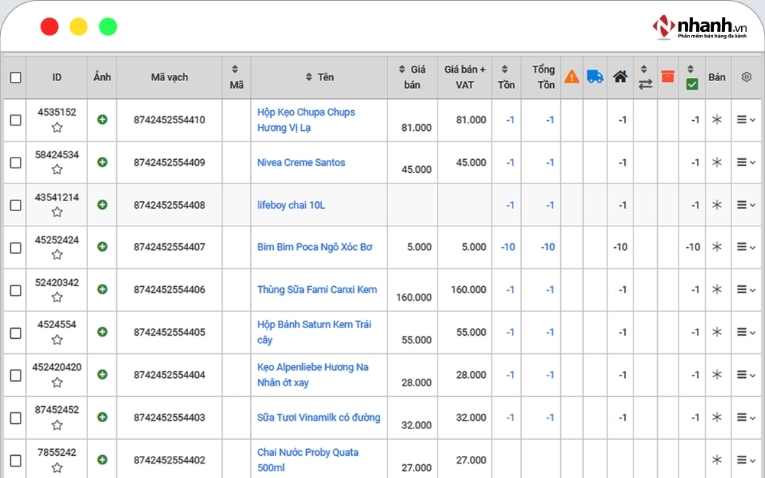This screenshot has height=478, width=765.
Task: Star product ID 58424534 as favorite
Action: [x=57, y=170]
